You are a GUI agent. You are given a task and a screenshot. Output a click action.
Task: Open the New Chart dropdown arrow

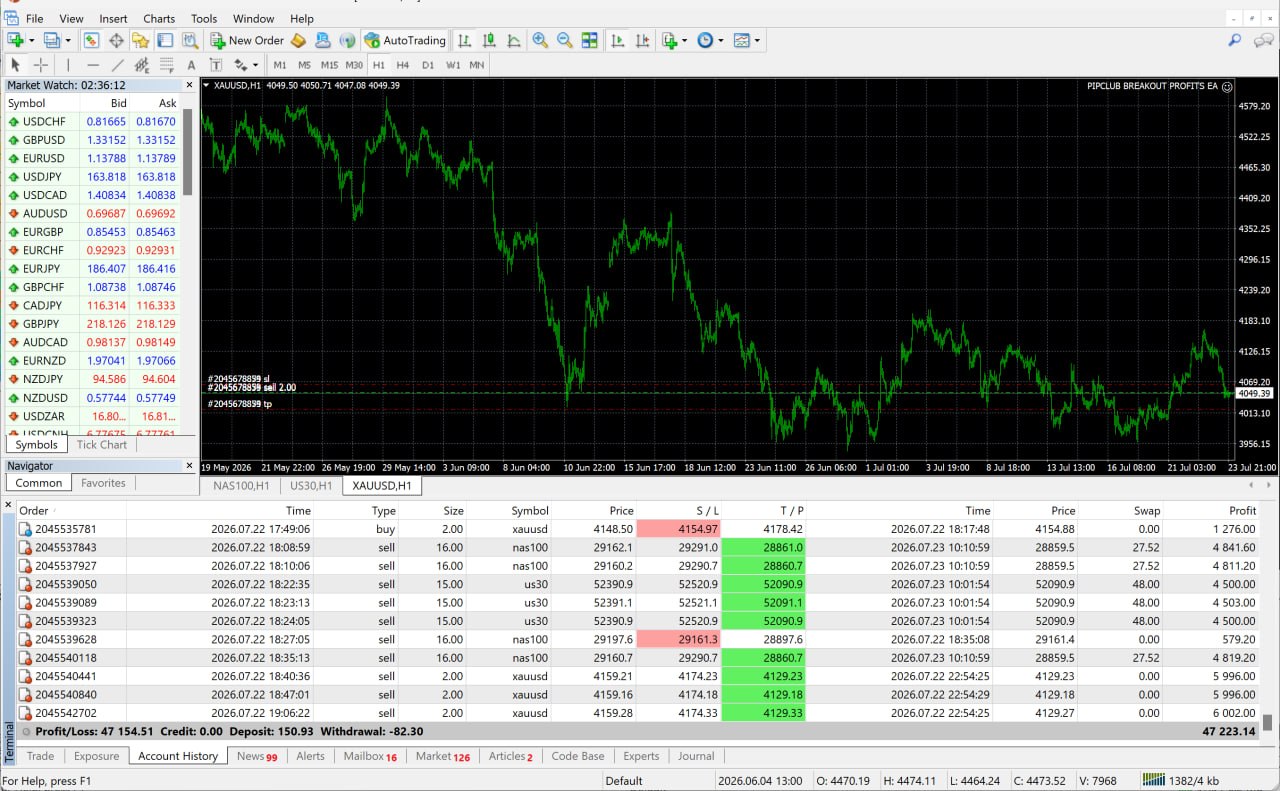point(32,40)
